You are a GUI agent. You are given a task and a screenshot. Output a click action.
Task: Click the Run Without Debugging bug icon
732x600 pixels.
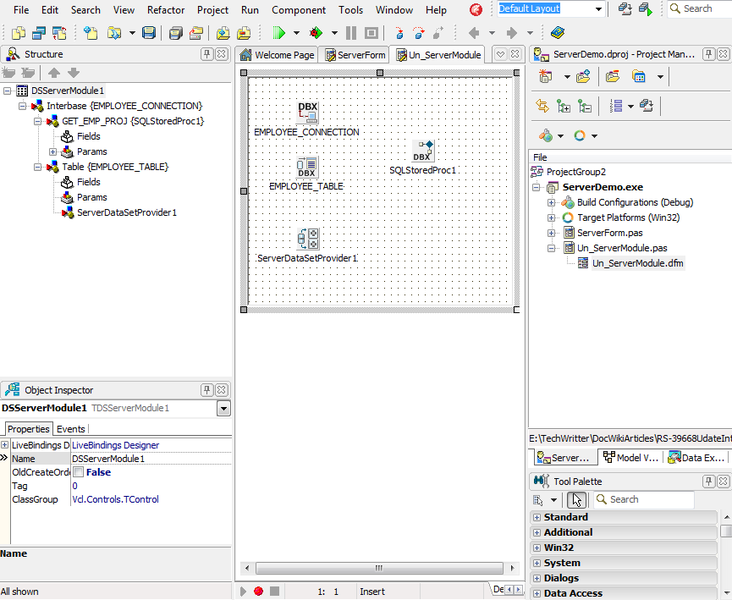pyautogui.click(x=316, y=33)
